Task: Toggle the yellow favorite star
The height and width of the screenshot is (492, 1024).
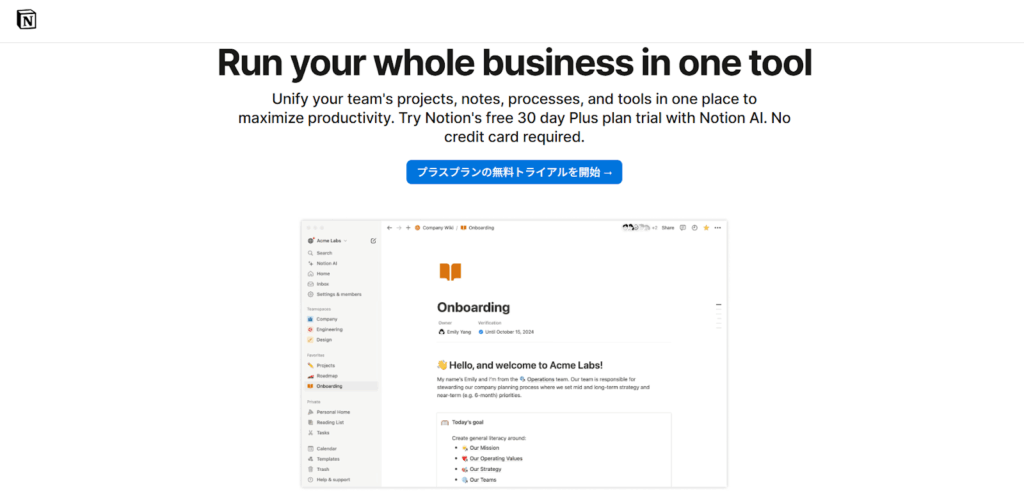Action: click(706, 228)
